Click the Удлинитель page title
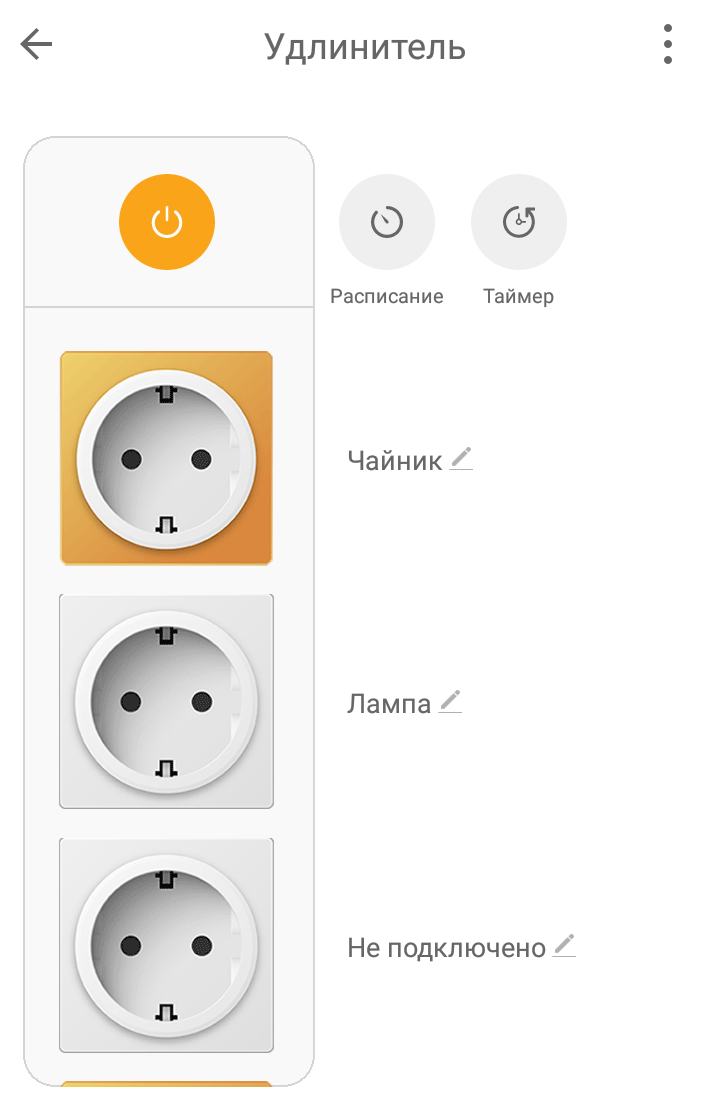Viewport: 720px width, 1120px height. pos(365,47)
